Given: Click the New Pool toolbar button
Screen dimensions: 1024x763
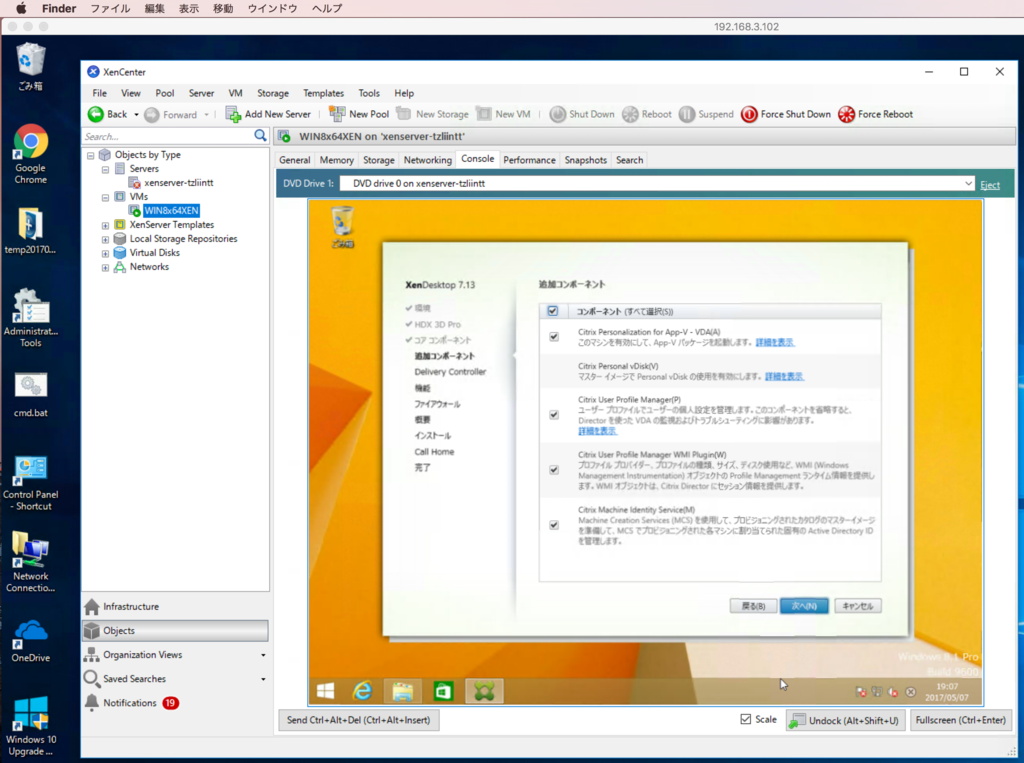Looking at the screenshot, I should pyautogui.click(x=359, y=114).
